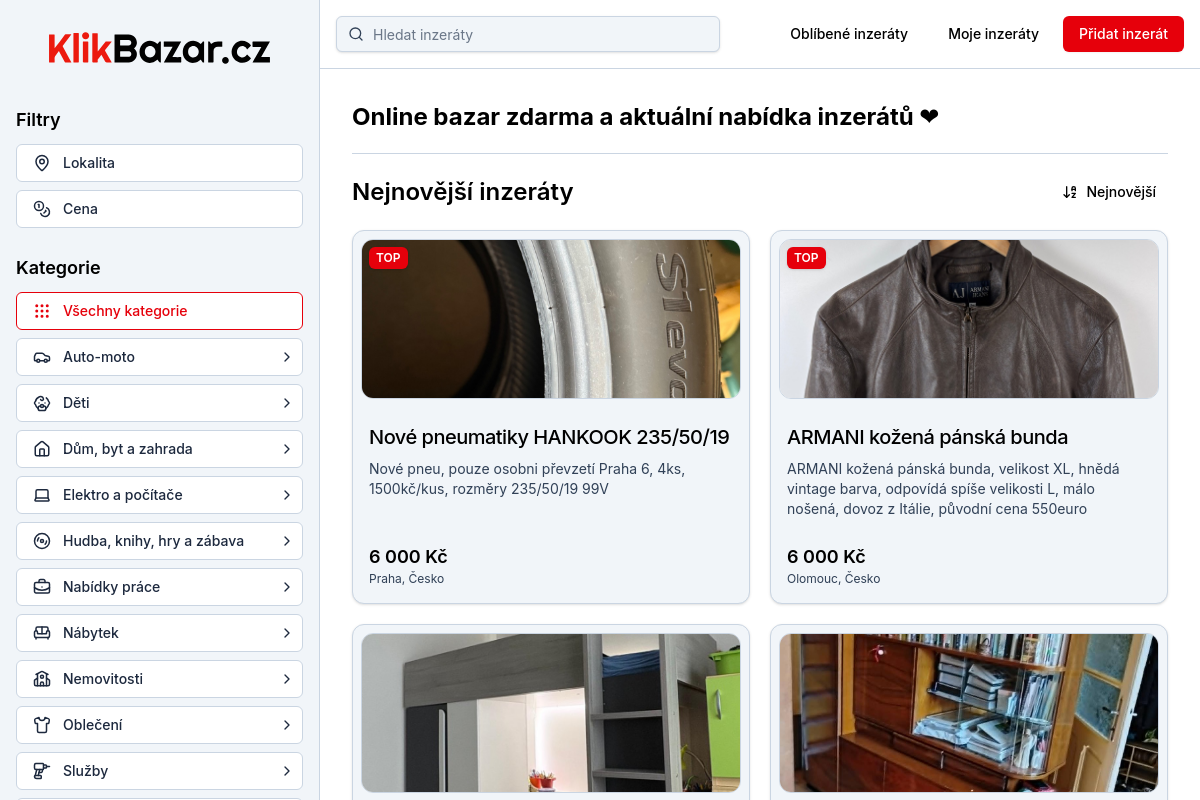
Task: Click the Nabídky práce briefcase icon
Action: [x=42, y=587]
